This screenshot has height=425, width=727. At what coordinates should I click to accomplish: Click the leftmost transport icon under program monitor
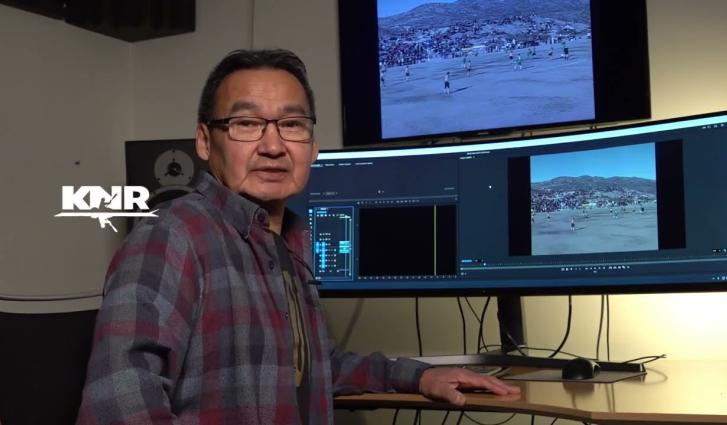click(x=562, y=268)
